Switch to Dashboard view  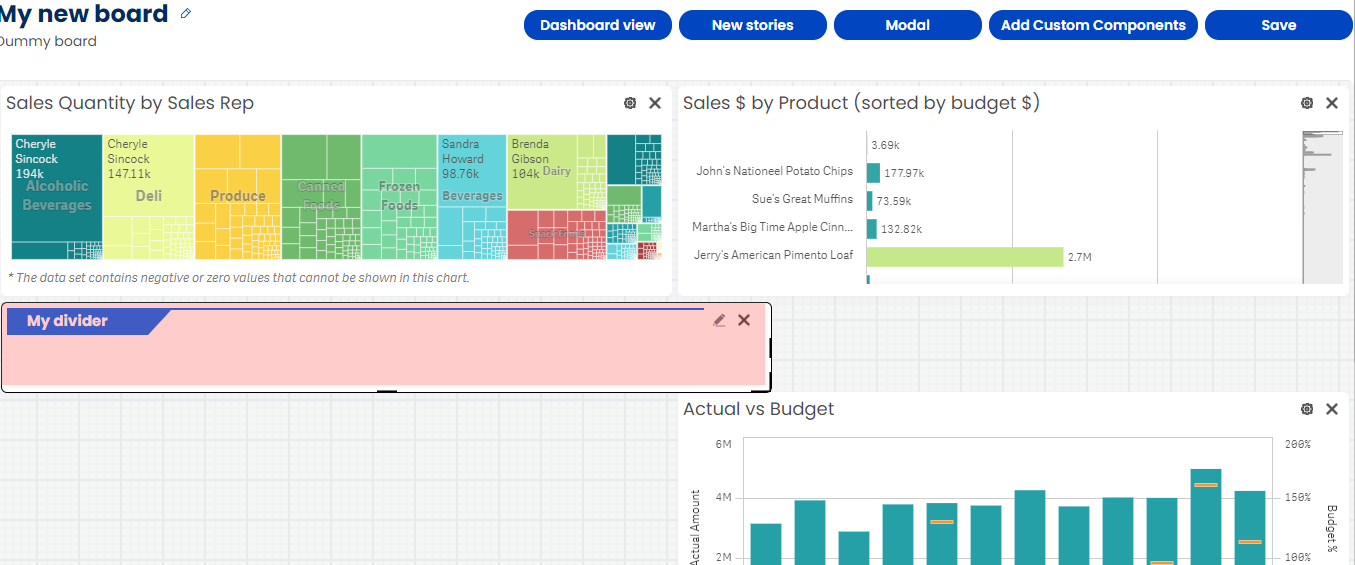click(598, 25)
